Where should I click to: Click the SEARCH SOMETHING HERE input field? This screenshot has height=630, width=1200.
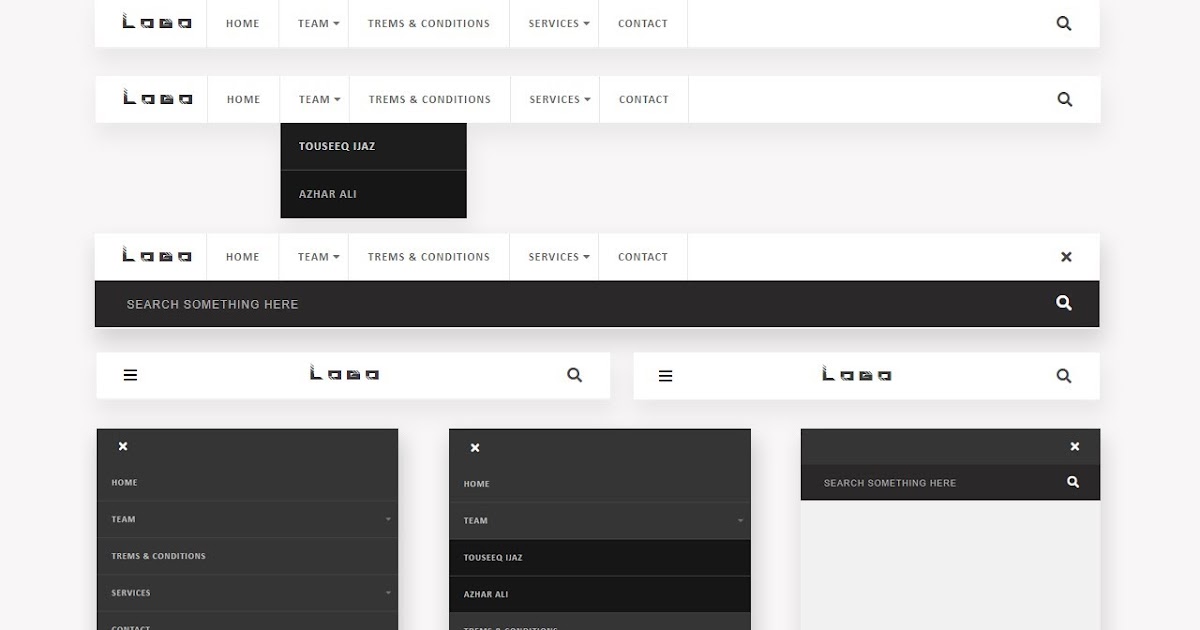click(300, 303)
